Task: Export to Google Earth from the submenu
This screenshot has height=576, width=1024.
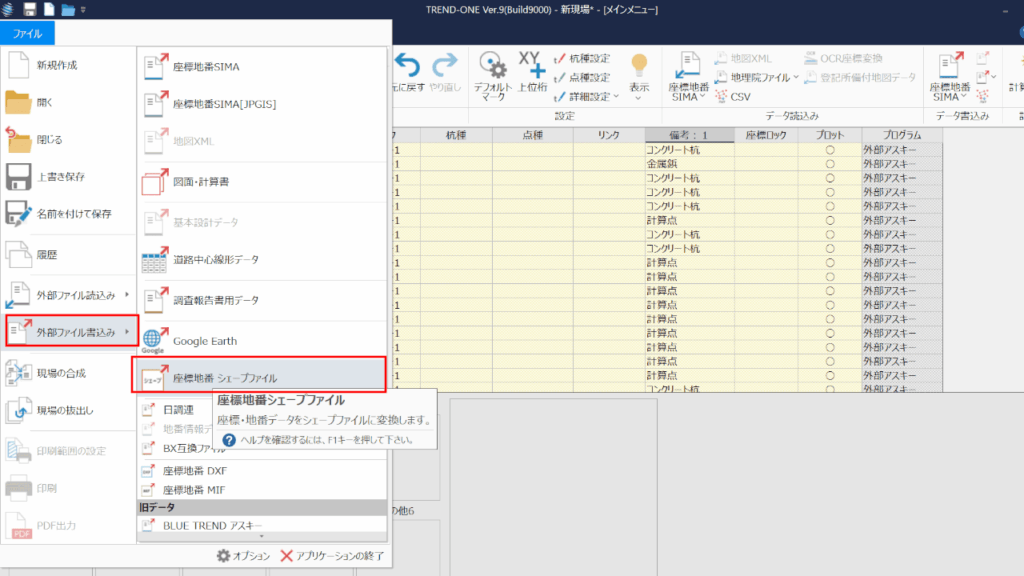Action: tap(263, 340)
